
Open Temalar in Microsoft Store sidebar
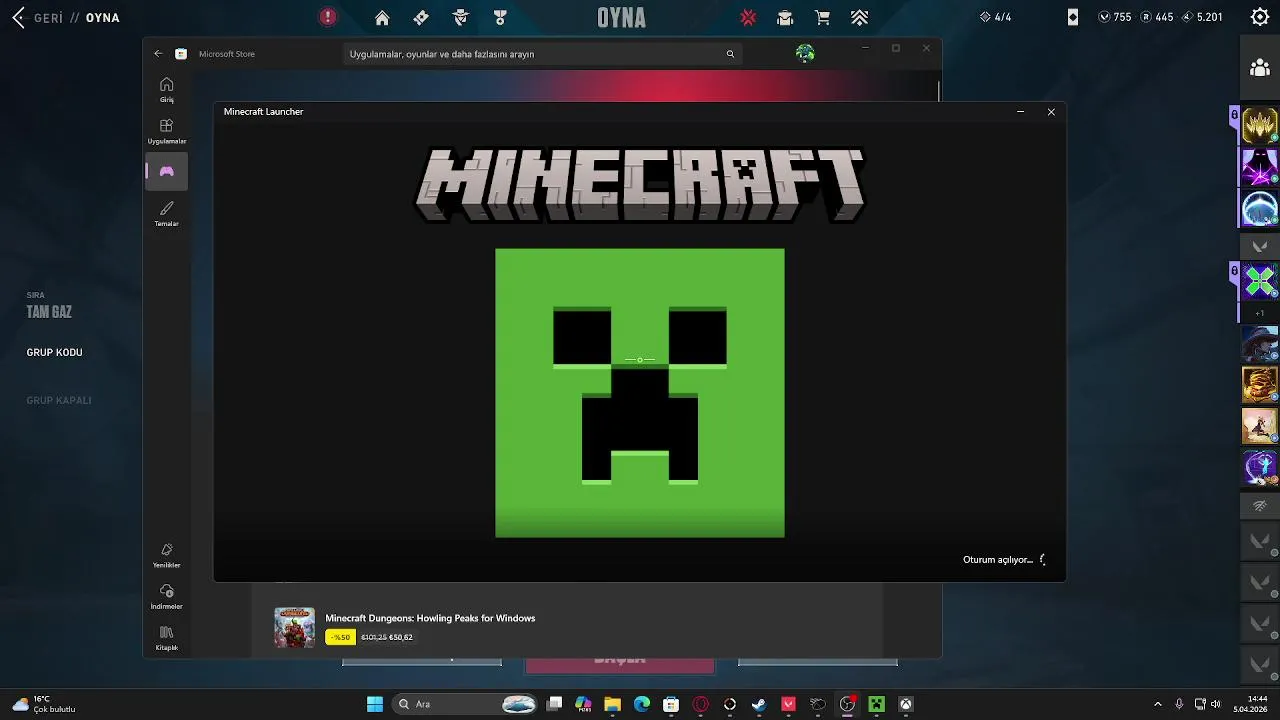167,213
